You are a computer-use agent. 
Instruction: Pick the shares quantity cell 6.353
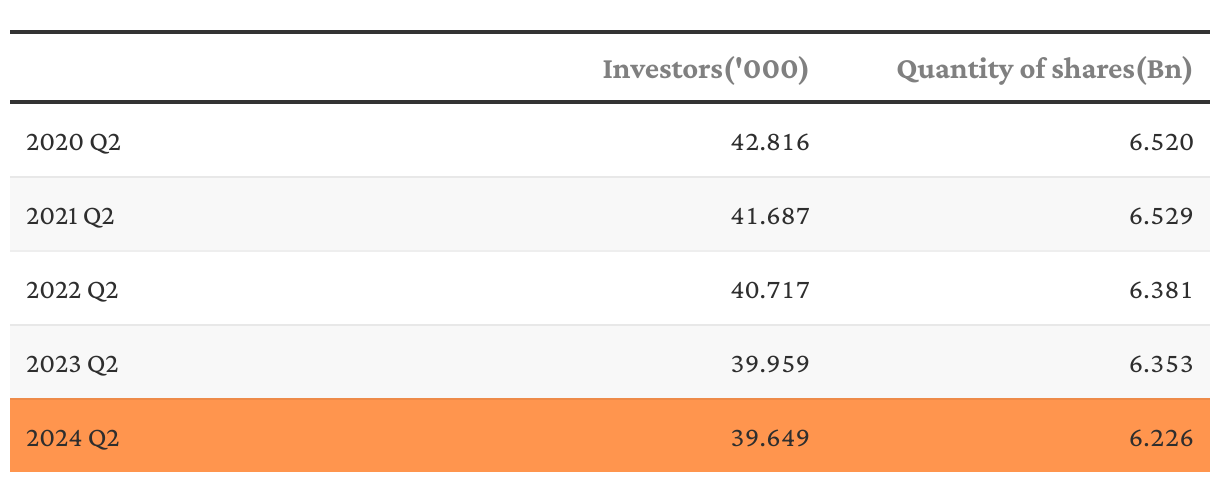(x=1161, y=365)
